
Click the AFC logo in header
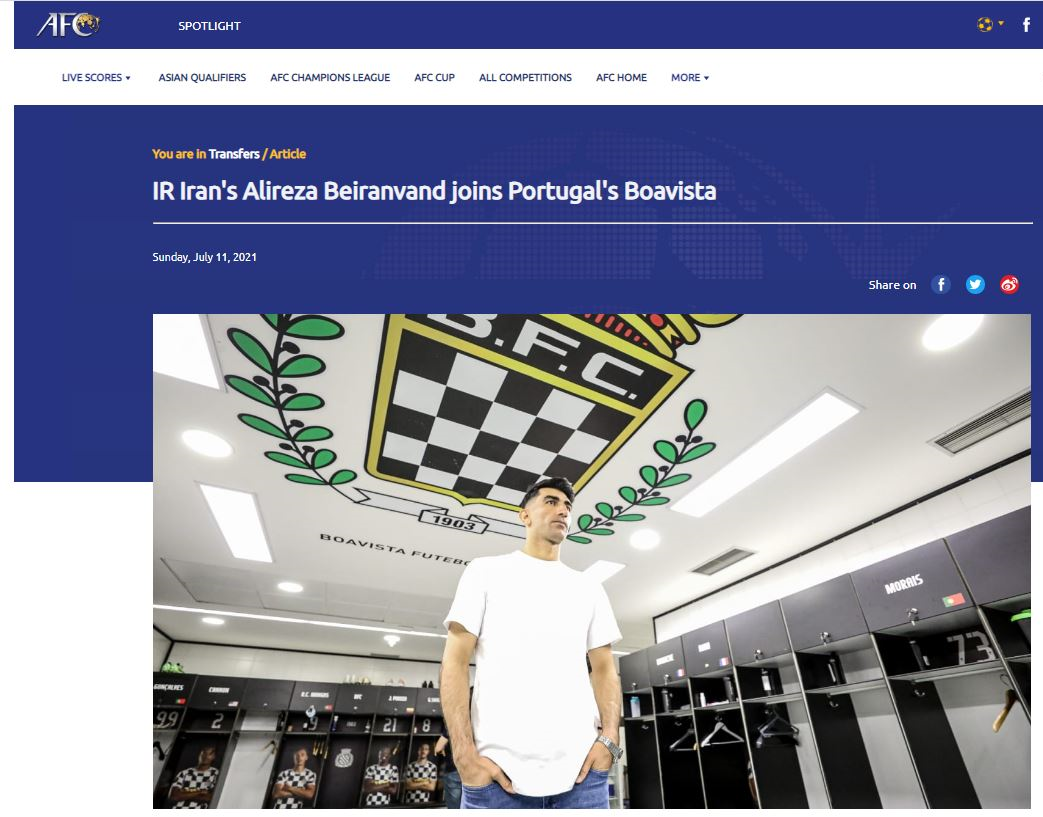tap(68, 25)
